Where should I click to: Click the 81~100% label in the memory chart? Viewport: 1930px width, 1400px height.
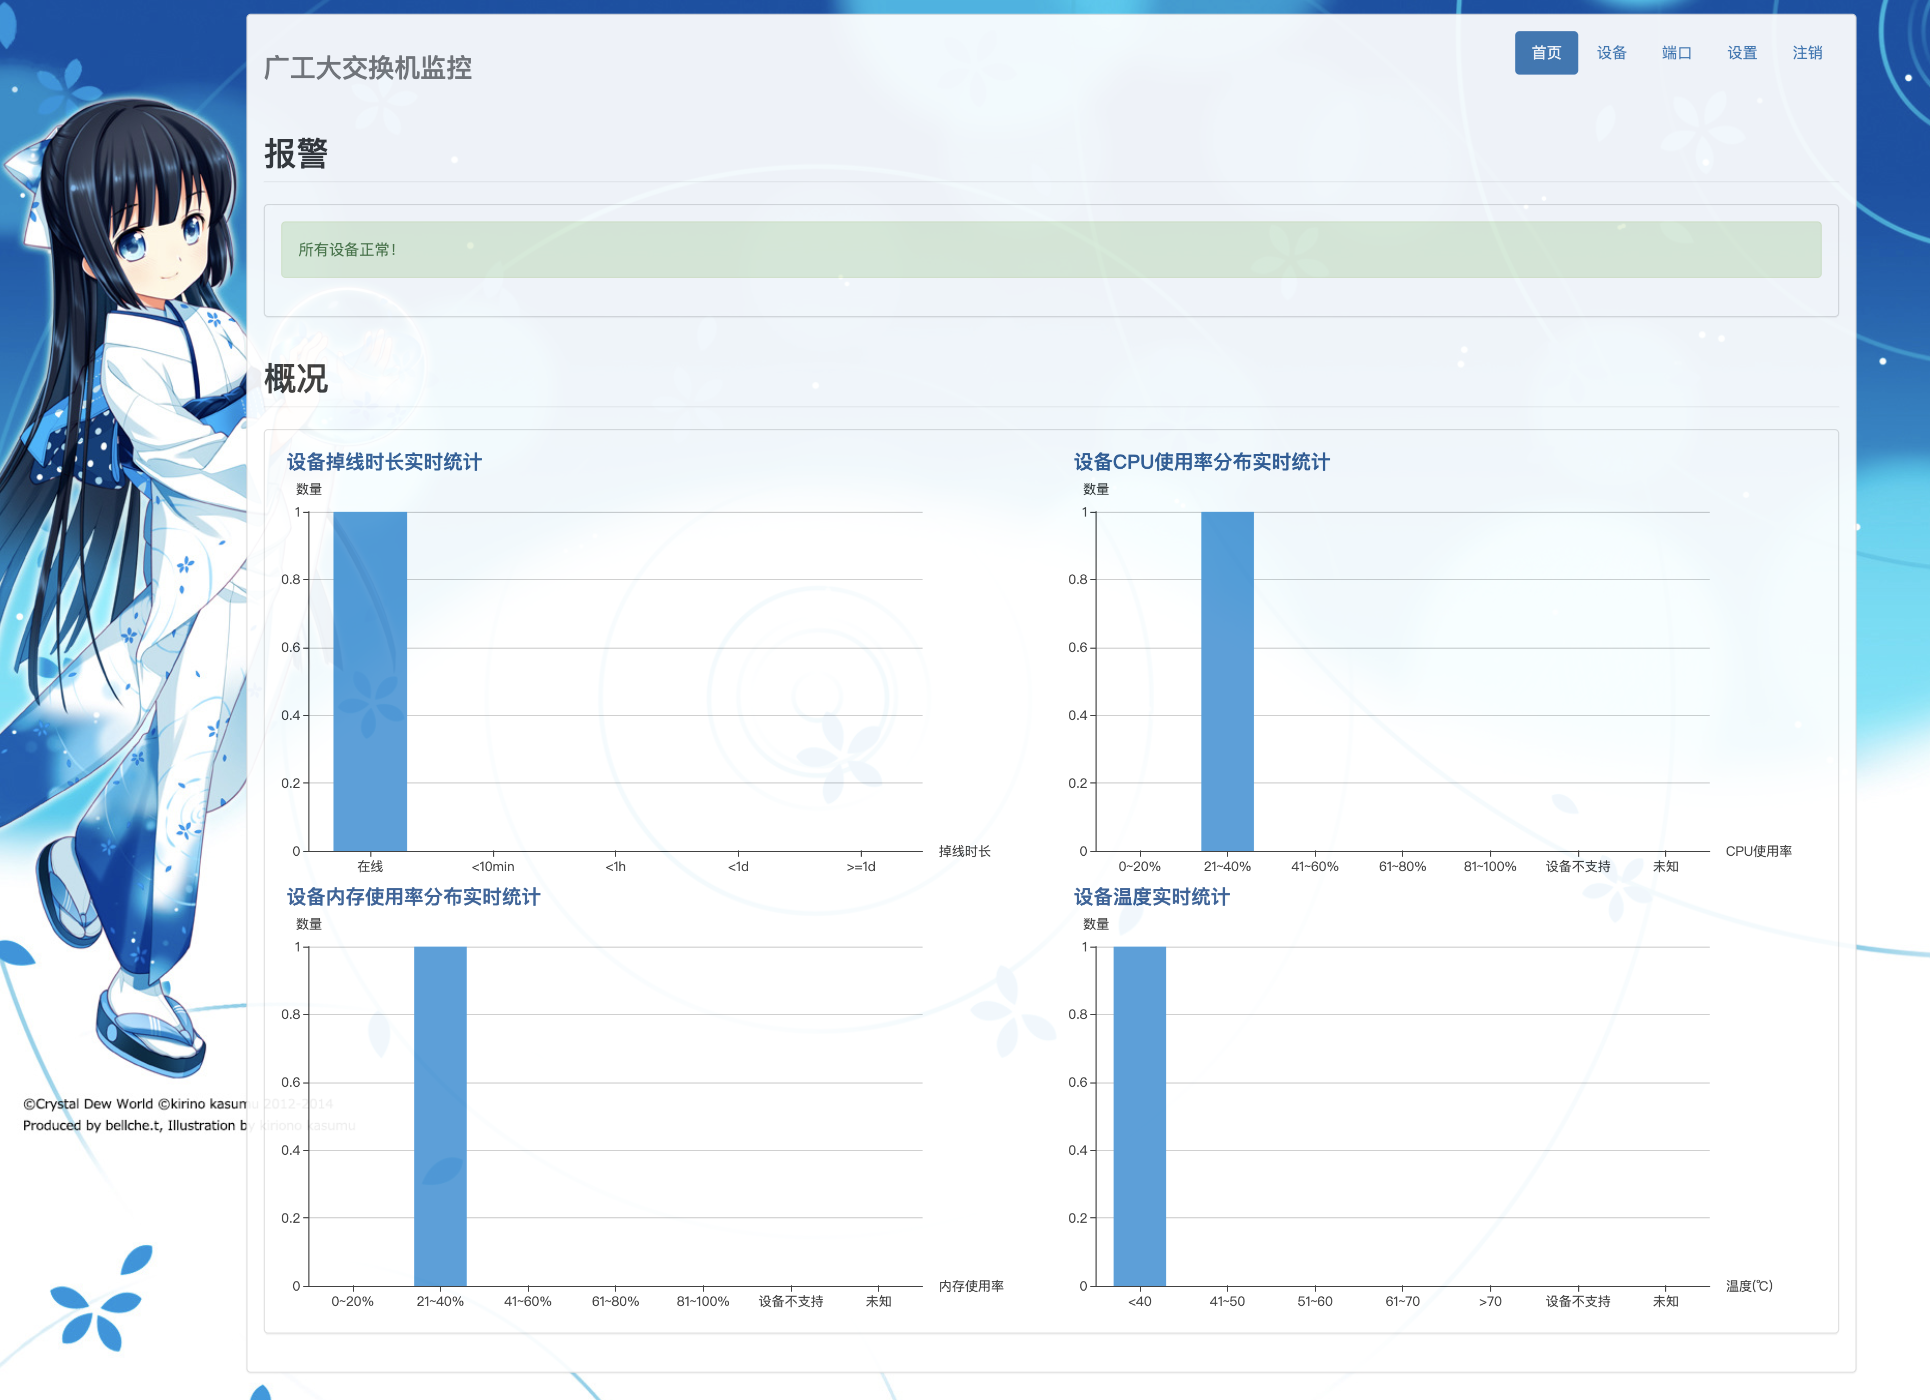point(703,1302)
